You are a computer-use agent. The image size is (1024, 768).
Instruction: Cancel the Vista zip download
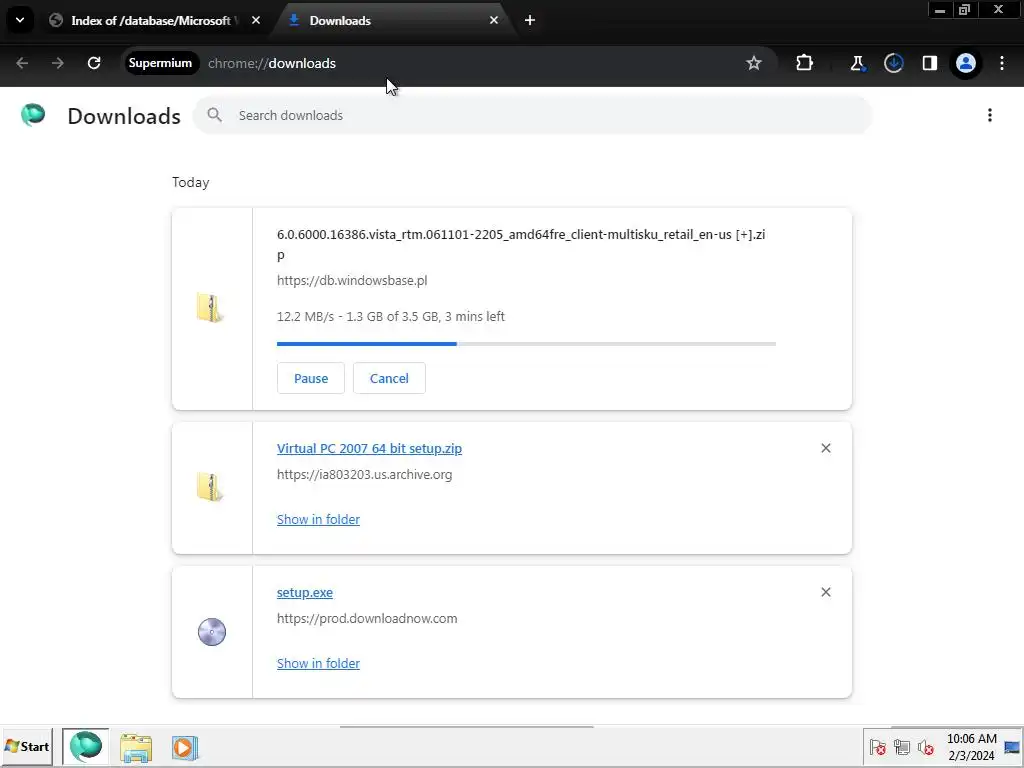pyautogui.click(x=389, y=379)
